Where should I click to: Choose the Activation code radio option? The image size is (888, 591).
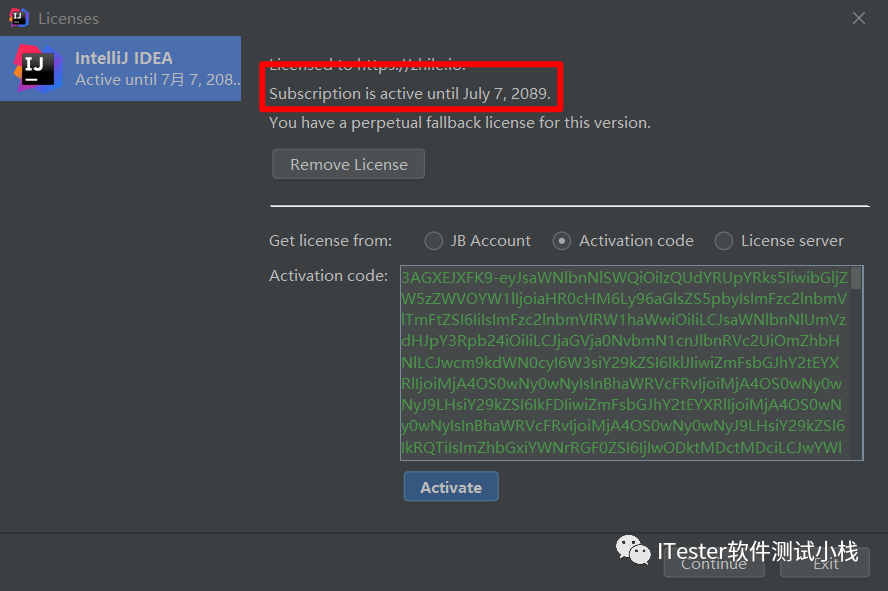(563, 241)
